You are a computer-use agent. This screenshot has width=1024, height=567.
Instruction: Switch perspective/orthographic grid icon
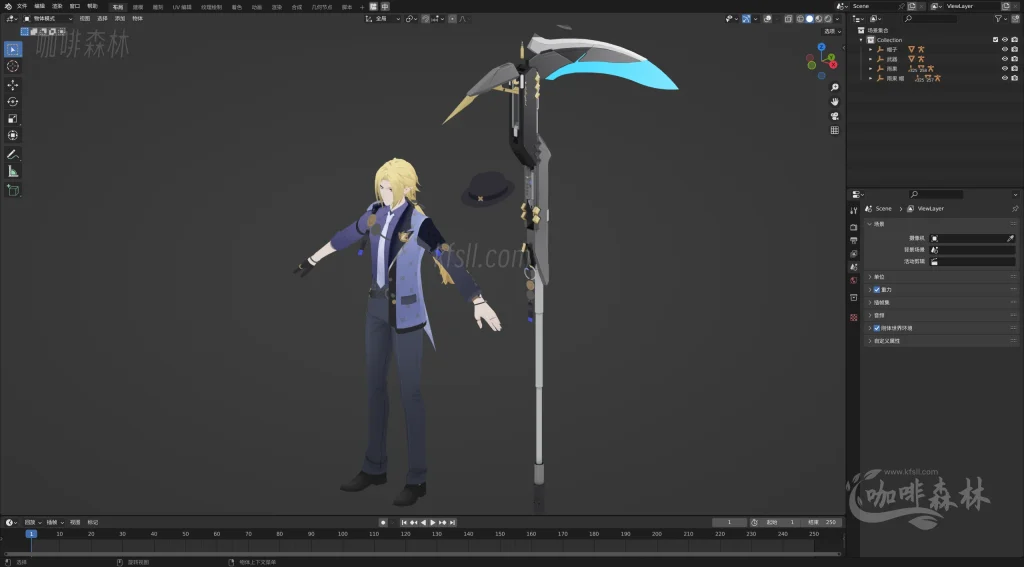[x=835, y=130]
